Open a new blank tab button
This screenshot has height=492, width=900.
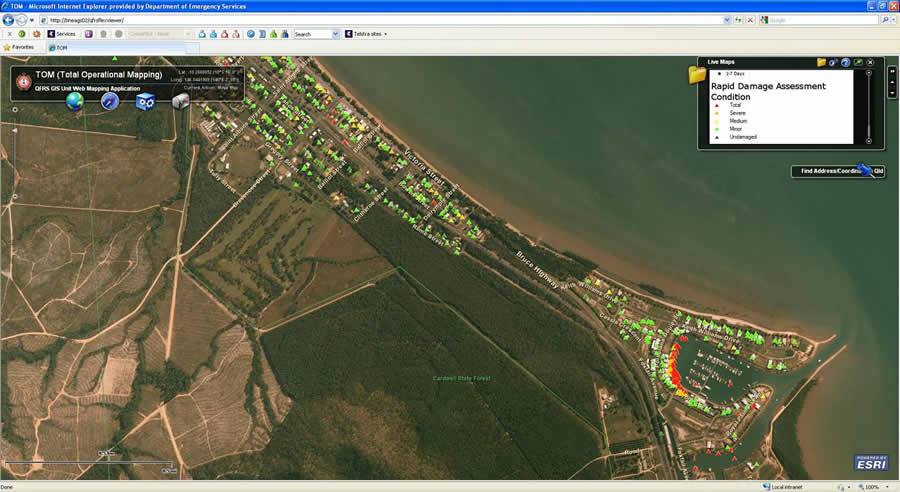pyautogui.click(x=193, y=48)
